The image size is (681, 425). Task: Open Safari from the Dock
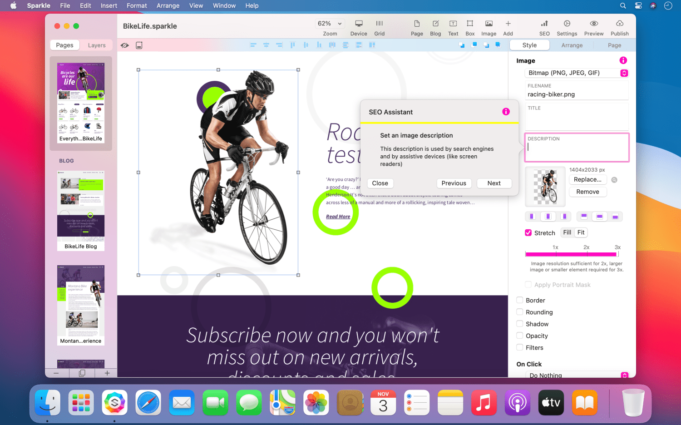coord(148,402)
